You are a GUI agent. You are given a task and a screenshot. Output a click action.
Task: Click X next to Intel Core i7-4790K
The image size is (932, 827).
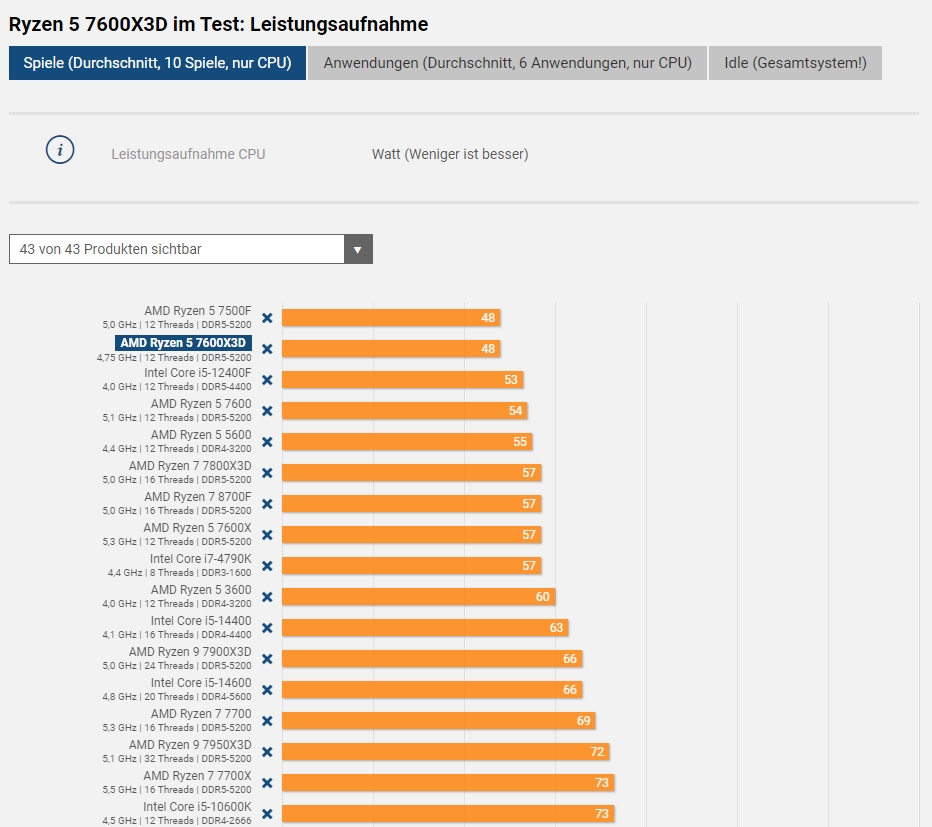pos(267,566)
